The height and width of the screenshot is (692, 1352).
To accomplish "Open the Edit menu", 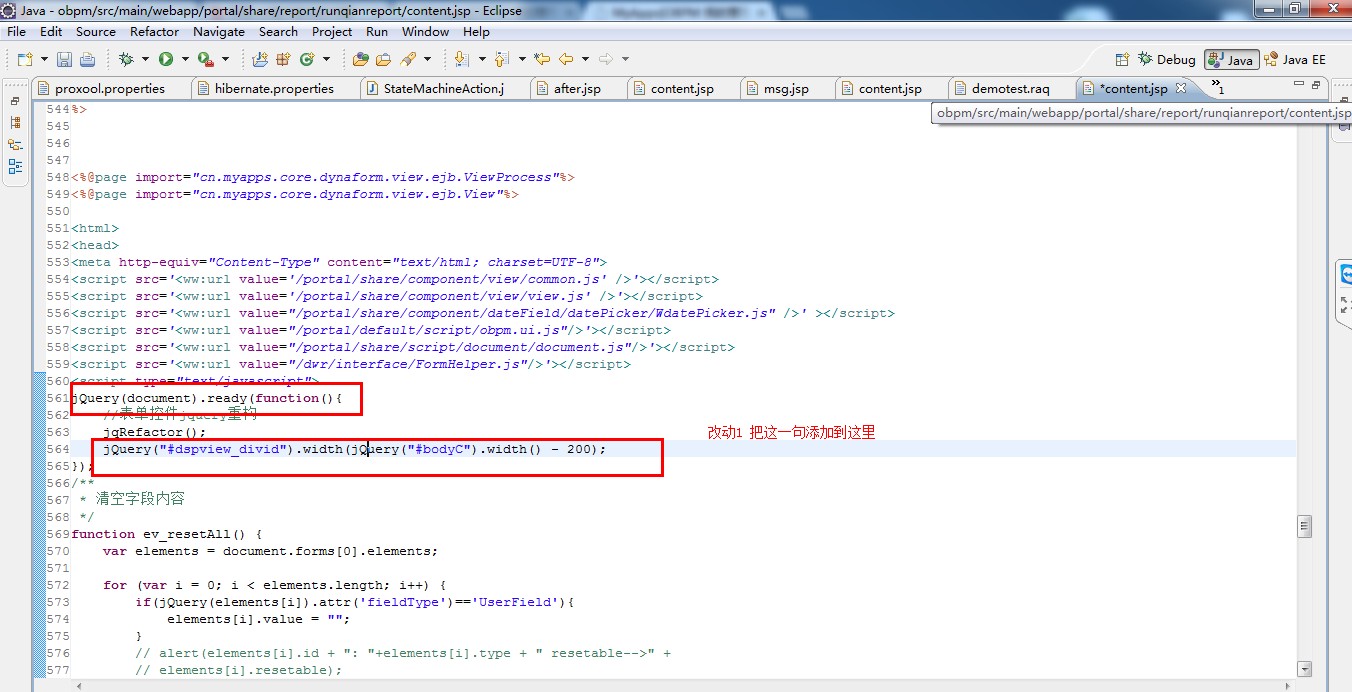I will (51, 31).
